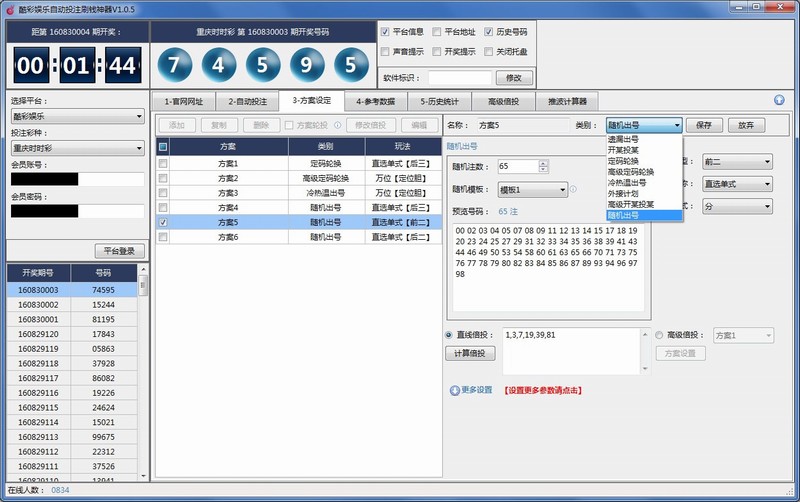Image resolution: width=800 pixels, height=502 pixels.
Task: Switch to the 4-参考数据 tab
Action: click(x=375, y=101)
